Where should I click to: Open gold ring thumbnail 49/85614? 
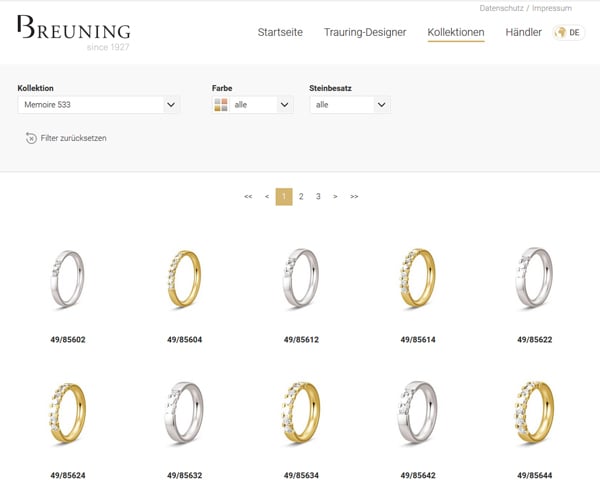[418, 279]
